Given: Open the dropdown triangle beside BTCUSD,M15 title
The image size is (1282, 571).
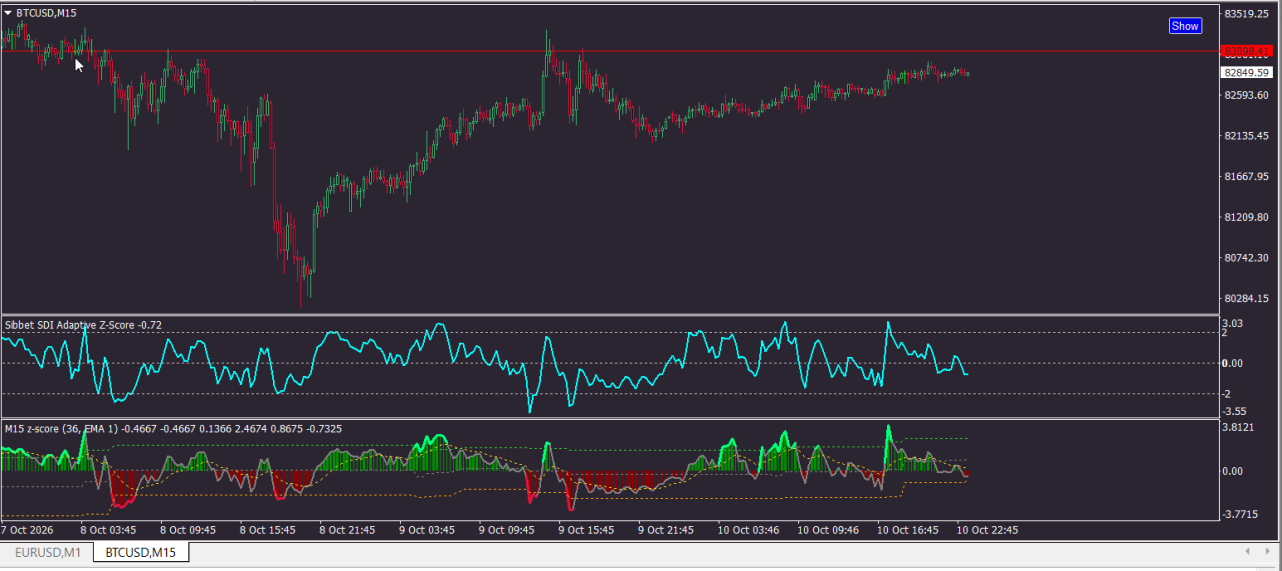Looking at the screenshot, I should [x=9, y=13].
